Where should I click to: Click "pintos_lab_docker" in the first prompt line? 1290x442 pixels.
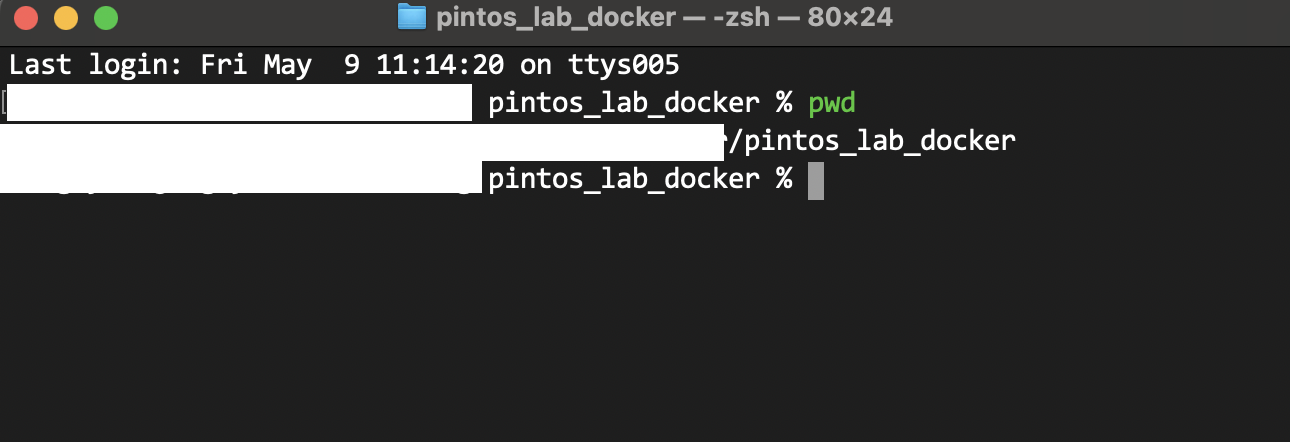tap(623, 103)
